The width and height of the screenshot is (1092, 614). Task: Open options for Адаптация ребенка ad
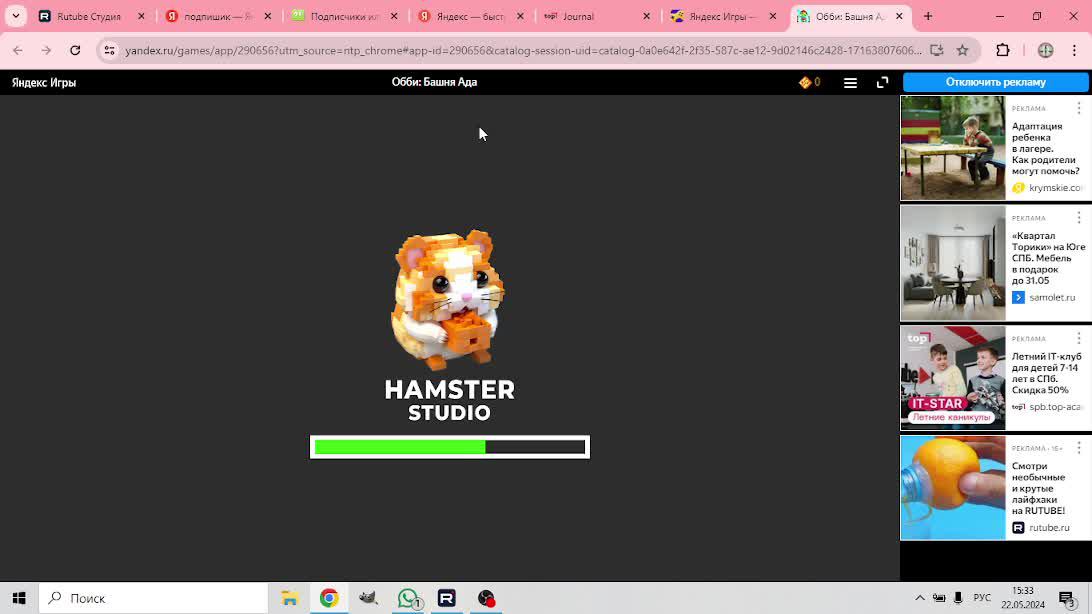click(1079, 108)
